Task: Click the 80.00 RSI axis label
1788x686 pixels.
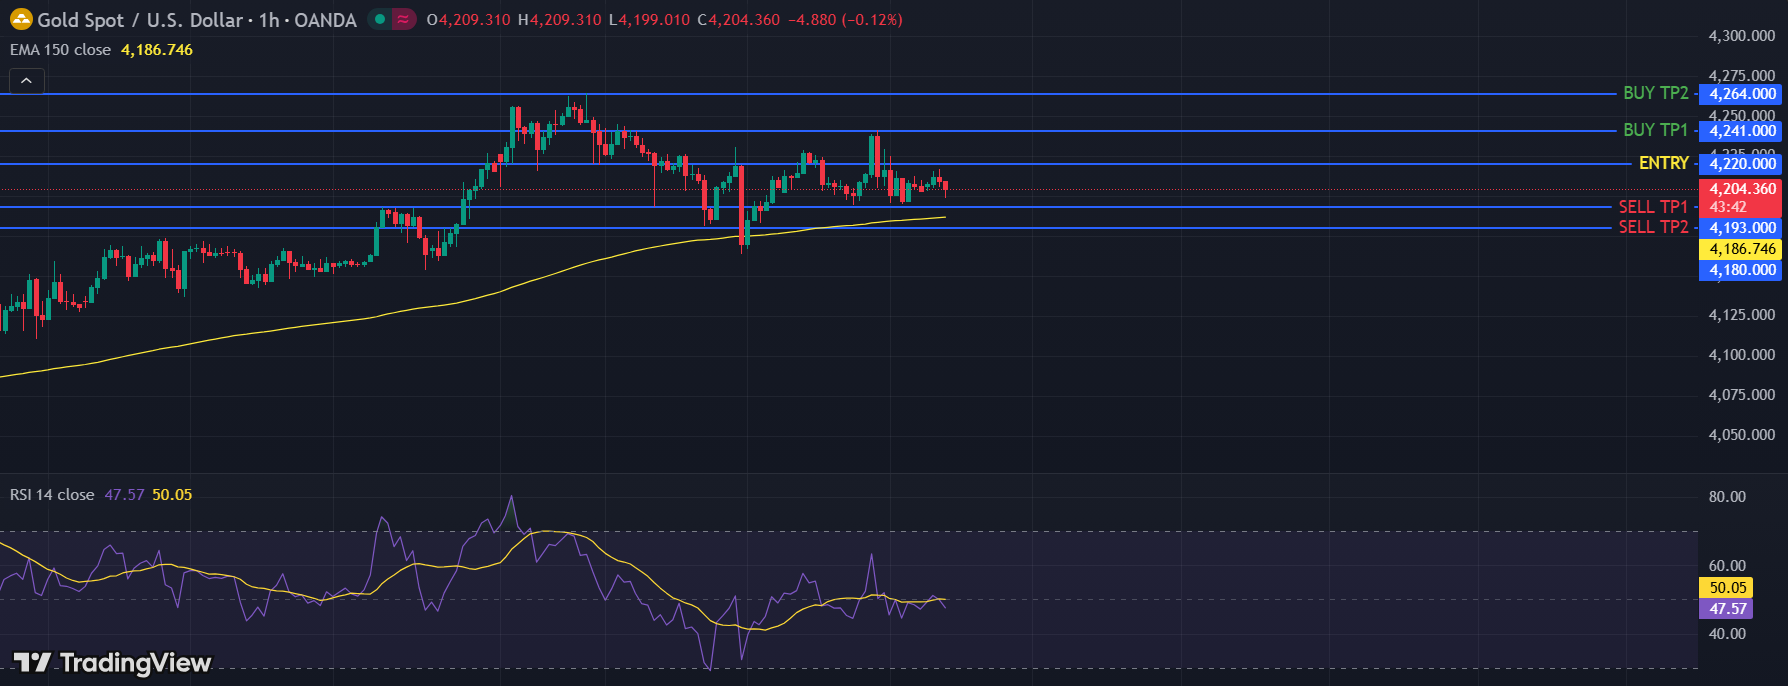Action: pos(1728,497)
